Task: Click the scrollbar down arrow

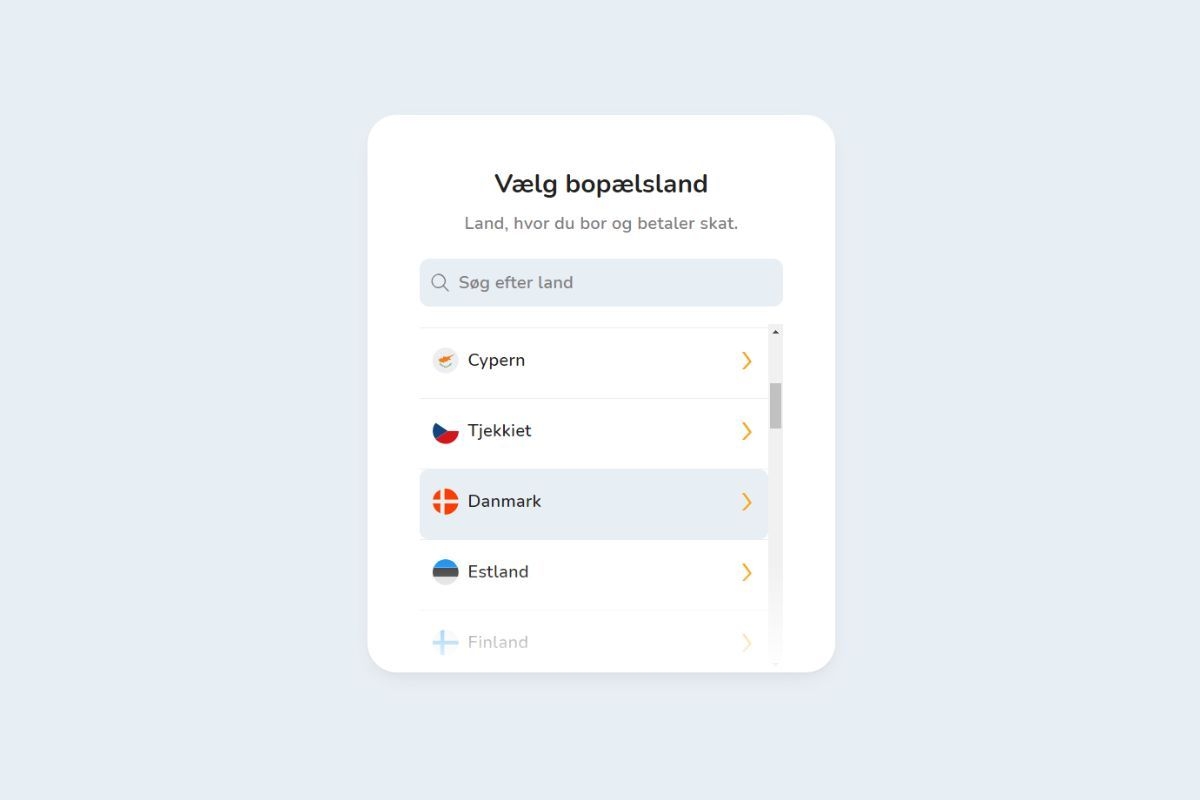Action: click(x=776, y=664)
